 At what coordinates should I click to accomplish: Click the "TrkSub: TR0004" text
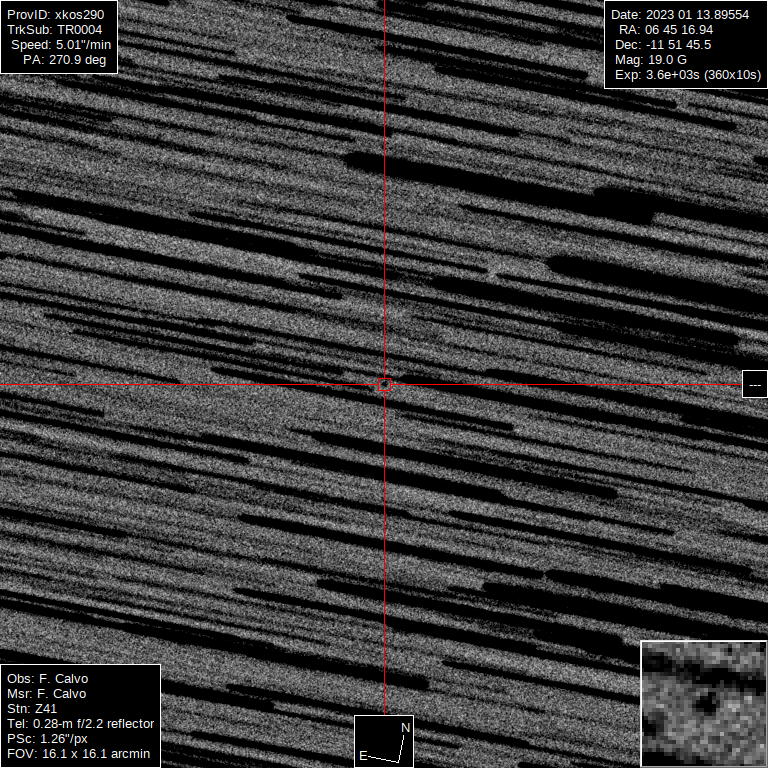point(54,30)
